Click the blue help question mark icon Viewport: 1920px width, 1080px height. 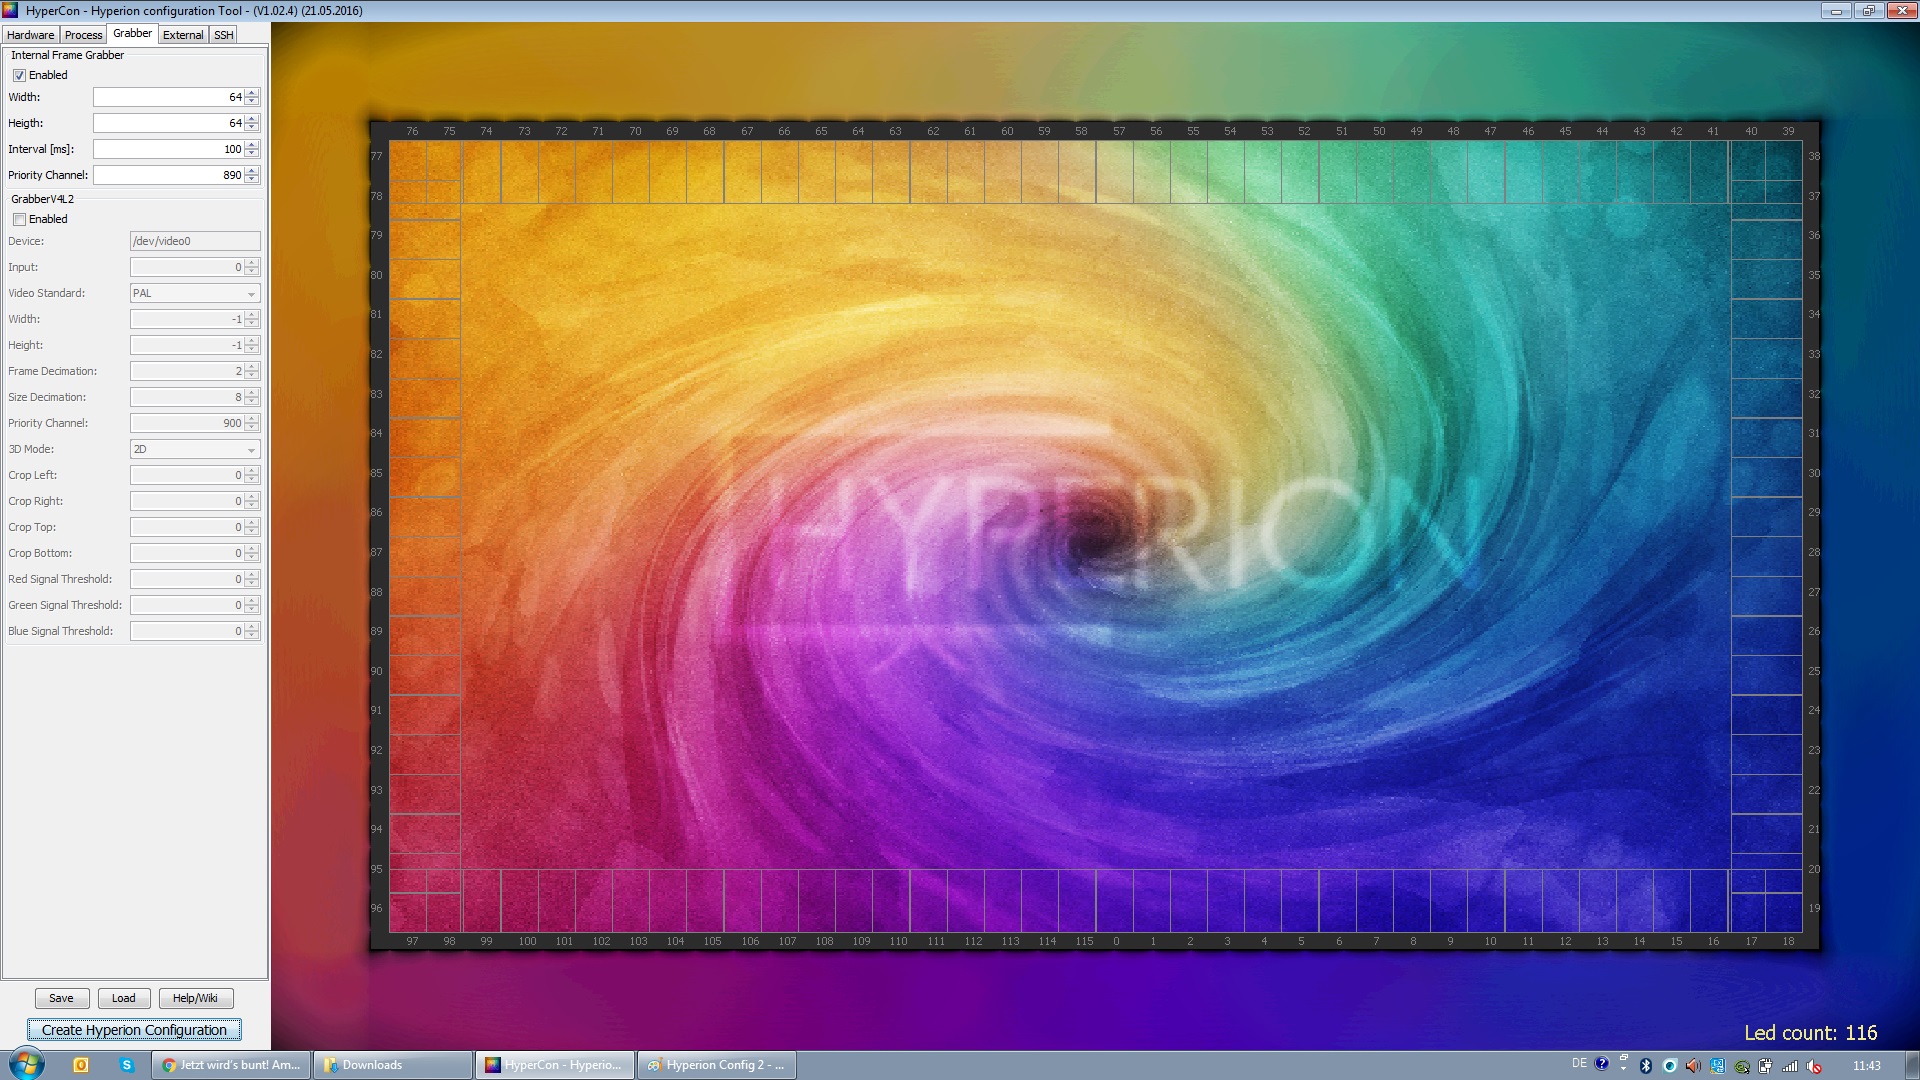click(x=1602, y=1064)
